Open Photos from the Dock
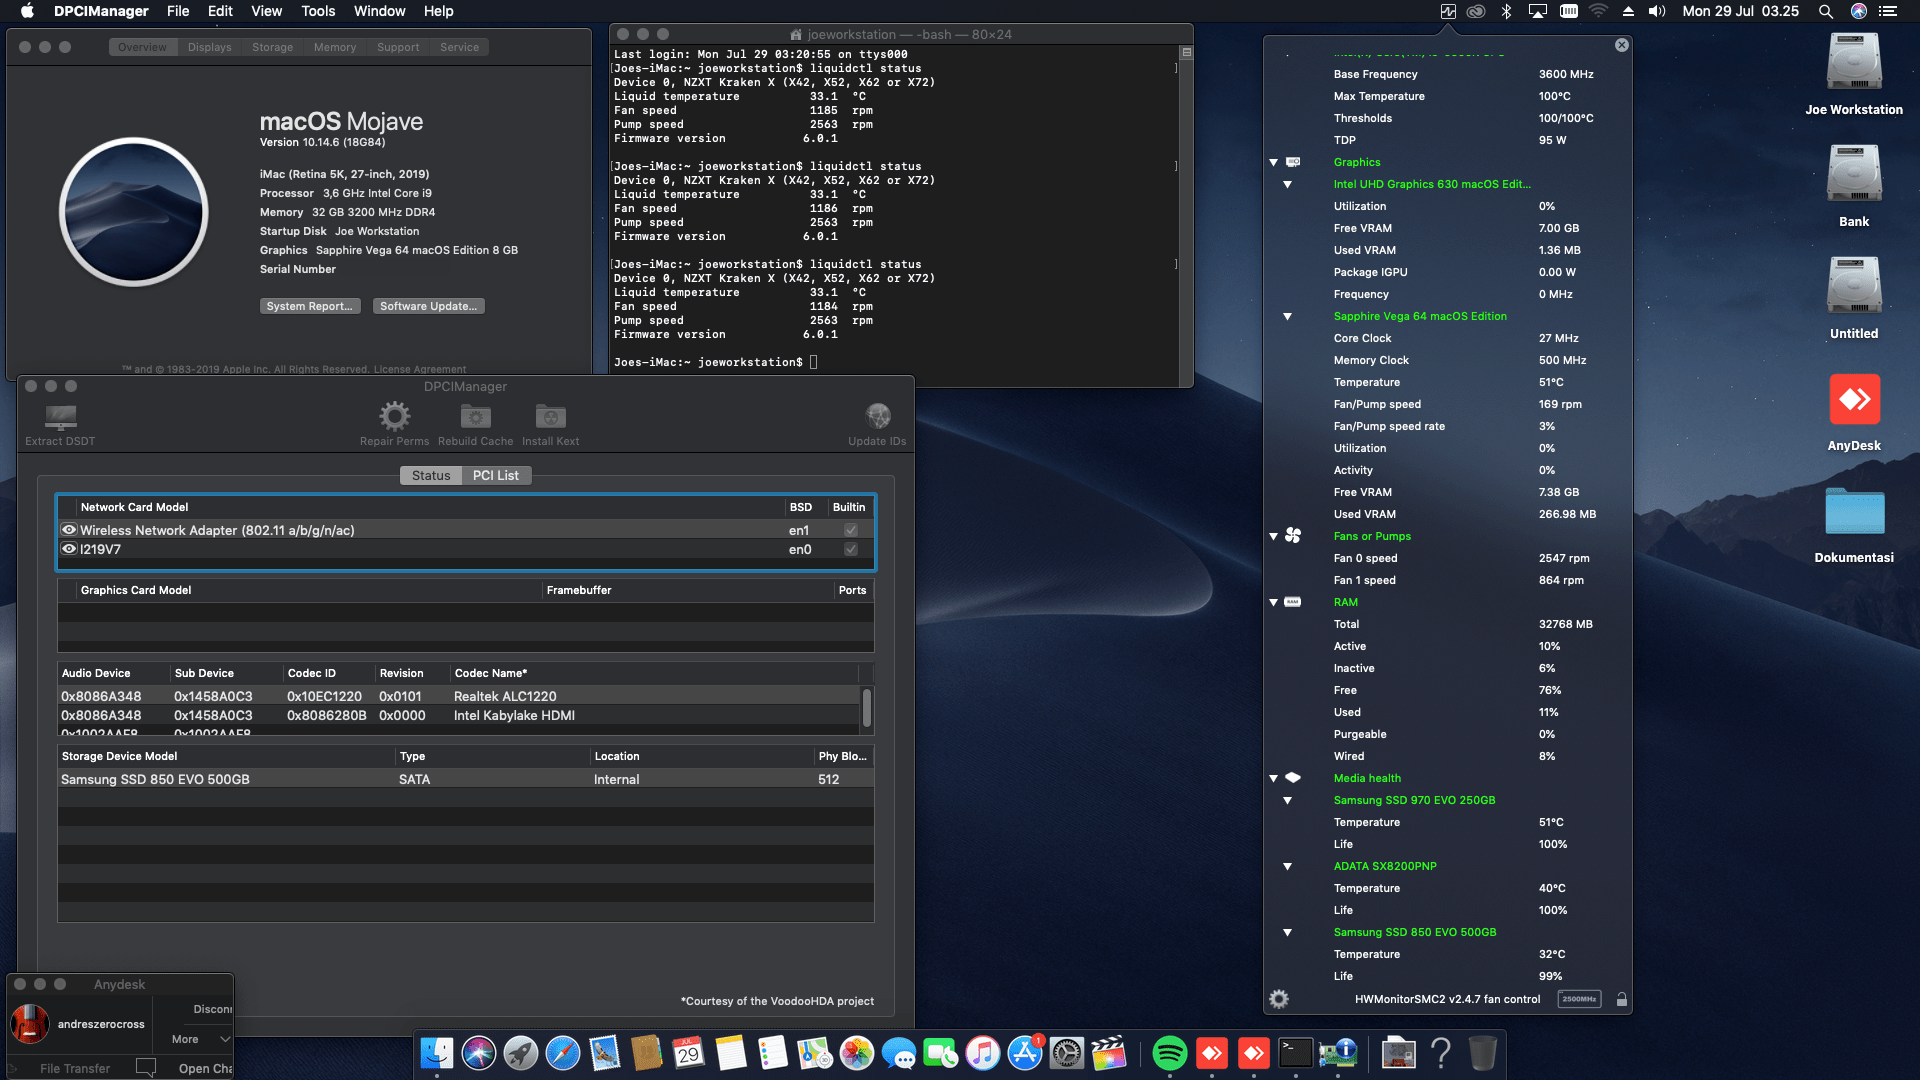 tap(857, 1053)
